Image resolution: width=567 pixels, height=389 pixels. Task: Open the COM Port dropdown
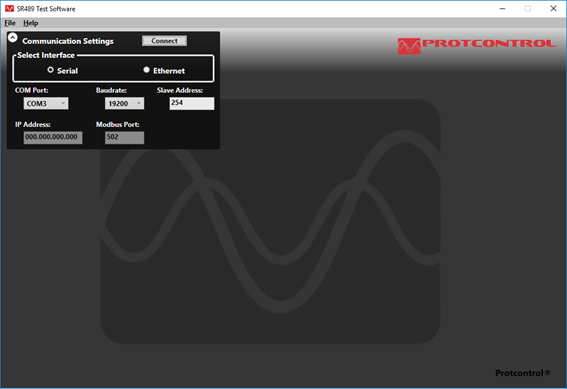(46, 103)
